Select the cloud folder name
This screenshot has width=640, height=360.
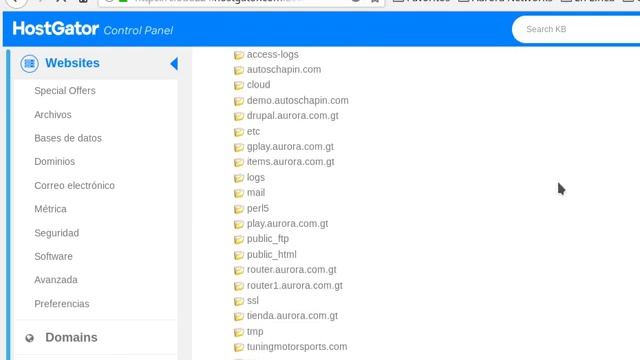(258, 84)
